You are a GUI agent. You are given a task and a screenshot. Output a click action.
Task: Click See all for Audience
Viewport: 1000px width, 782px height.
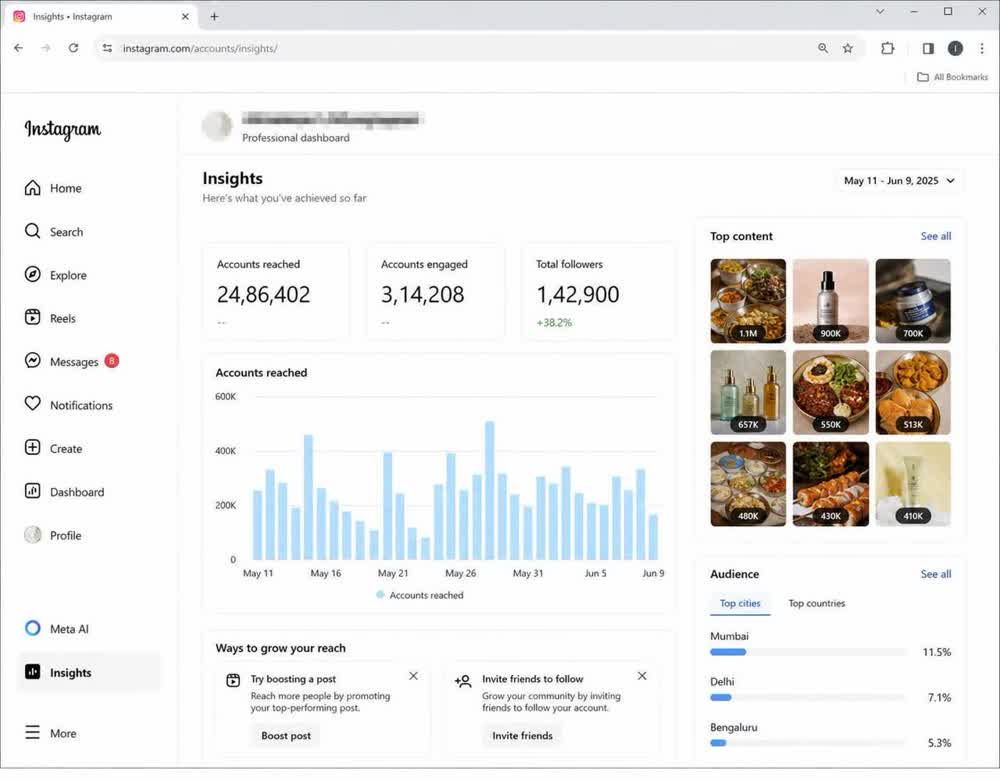coord(936,574)
